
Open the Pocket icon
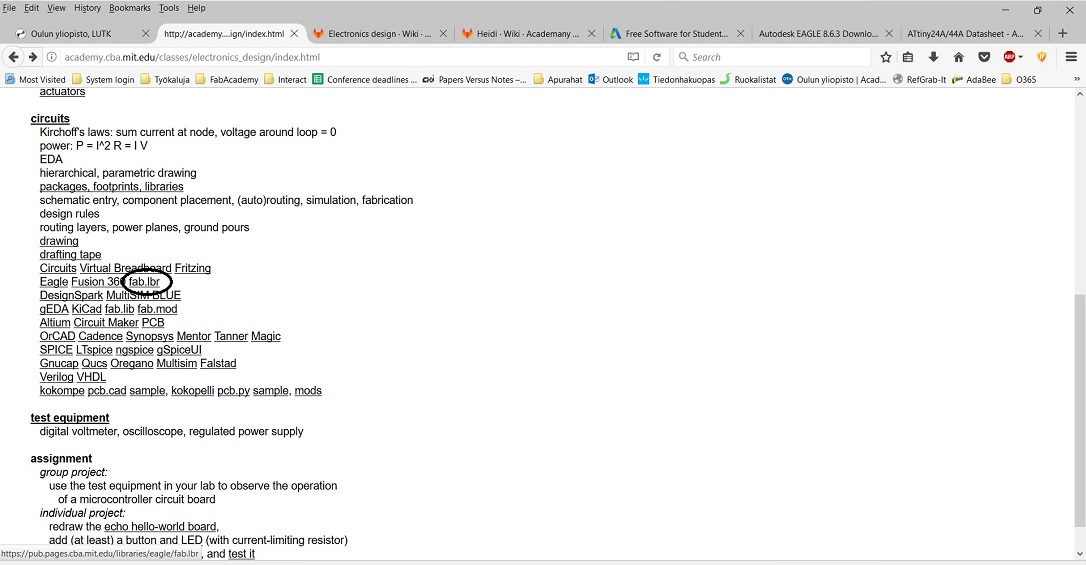point(984,57)
